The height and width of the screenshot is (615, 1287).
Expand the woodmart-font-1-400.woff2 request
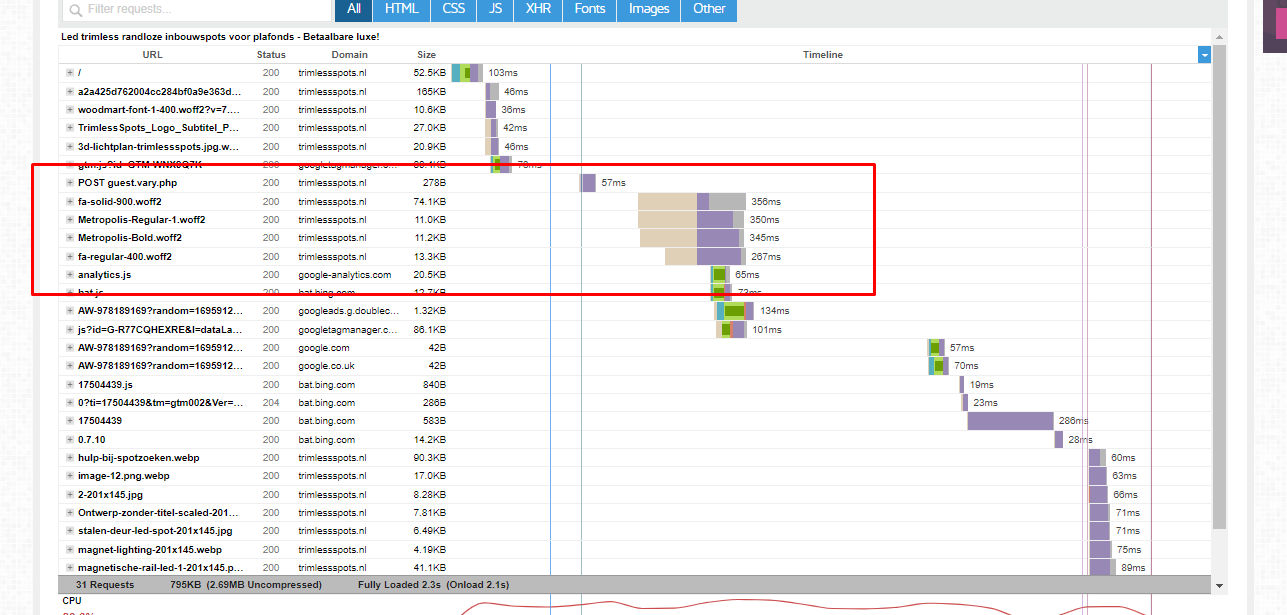click(x=70, y=110)
